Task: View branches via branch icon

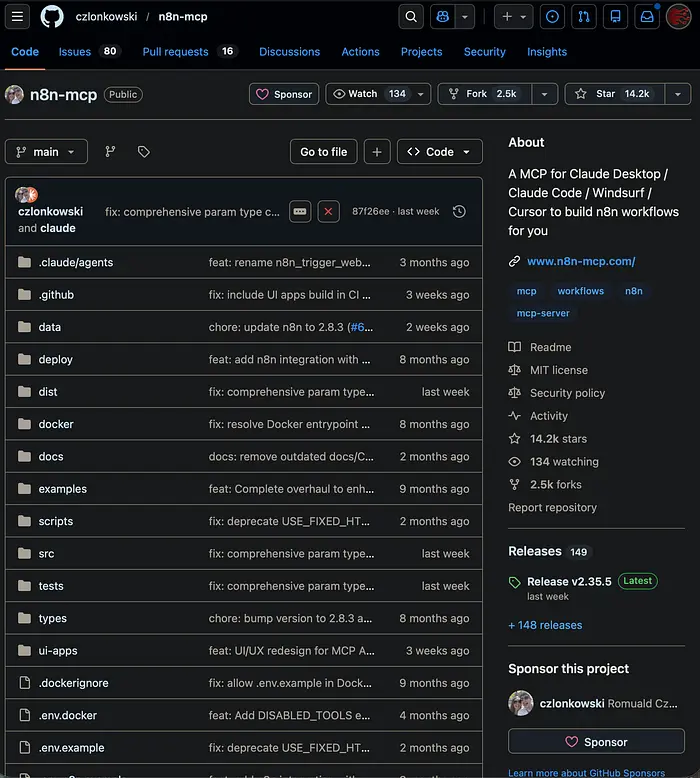Action: point(110,152)
